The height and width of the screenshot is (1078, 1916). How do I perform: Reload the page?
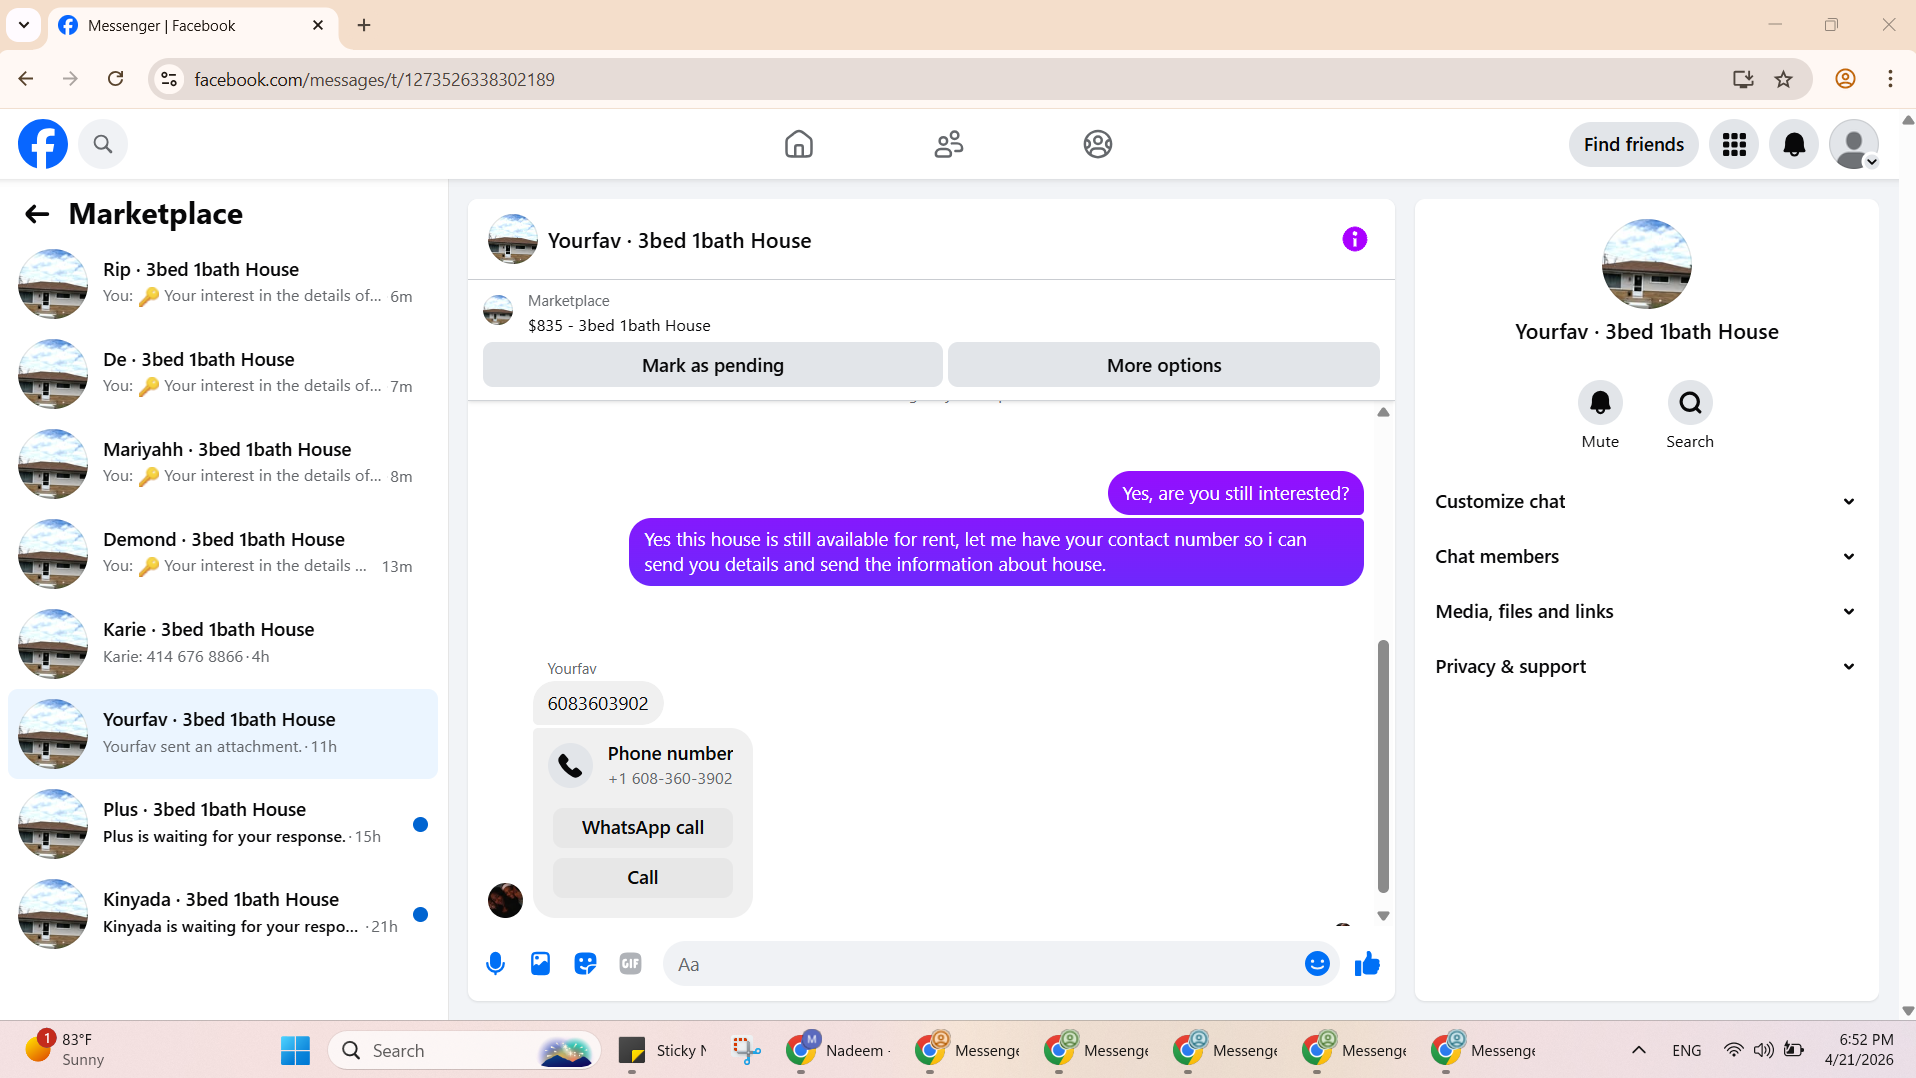point(116,79)
